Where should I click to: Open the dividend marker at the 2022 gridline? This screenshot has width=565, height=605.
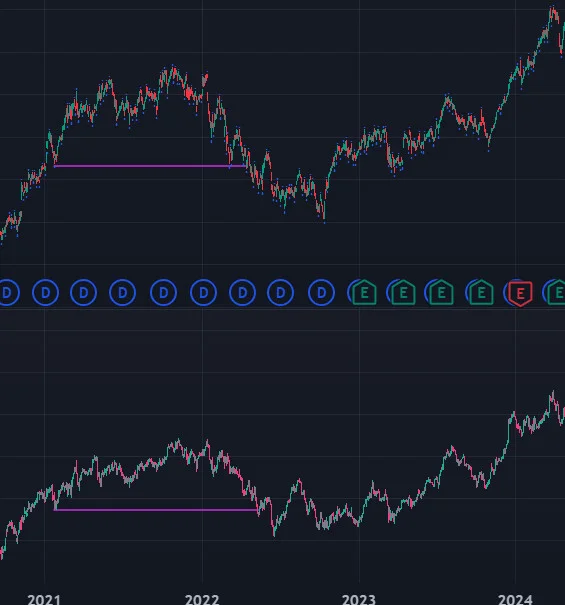[204, 292]
